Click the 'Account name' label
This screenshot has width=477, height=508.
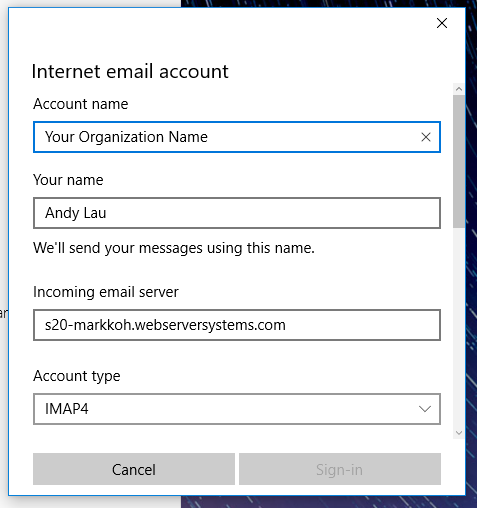[x=81, y=104]
